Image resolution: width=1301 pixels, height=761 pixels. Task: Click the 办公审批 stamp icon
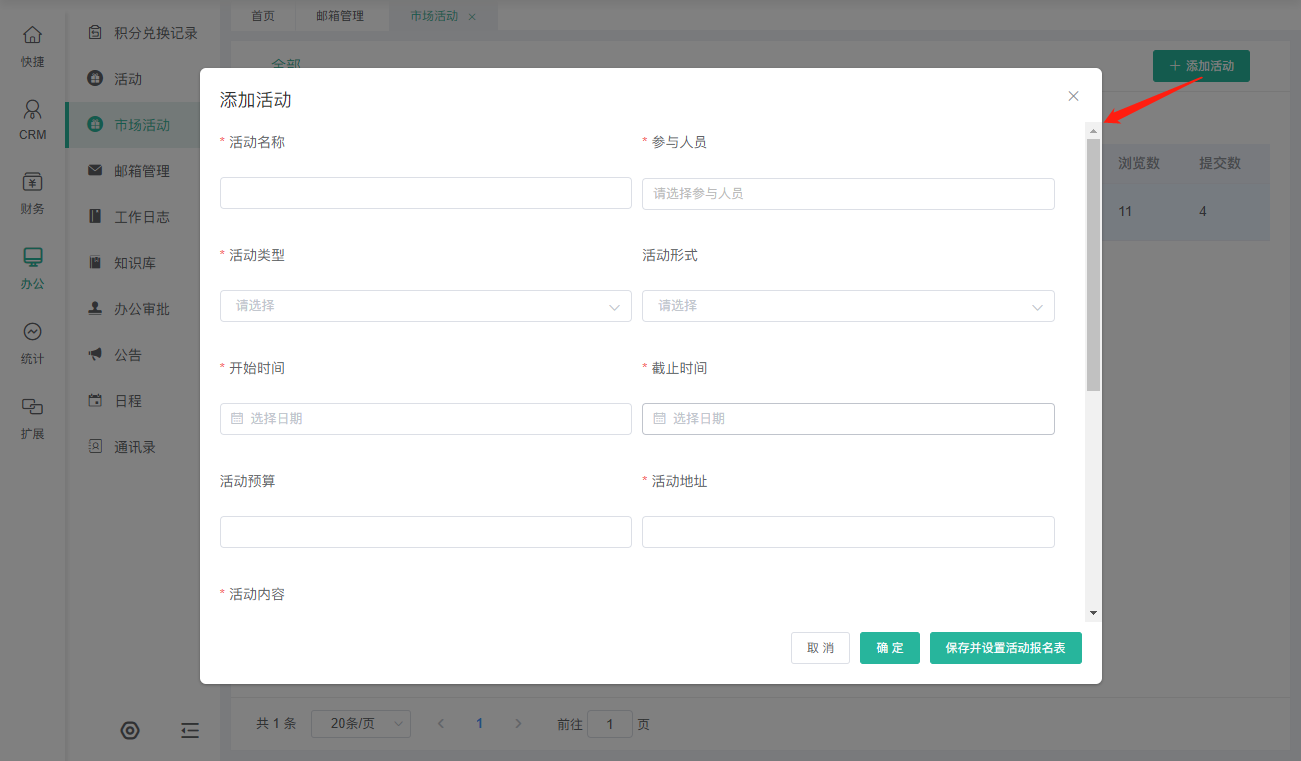[x=95, y=309]
